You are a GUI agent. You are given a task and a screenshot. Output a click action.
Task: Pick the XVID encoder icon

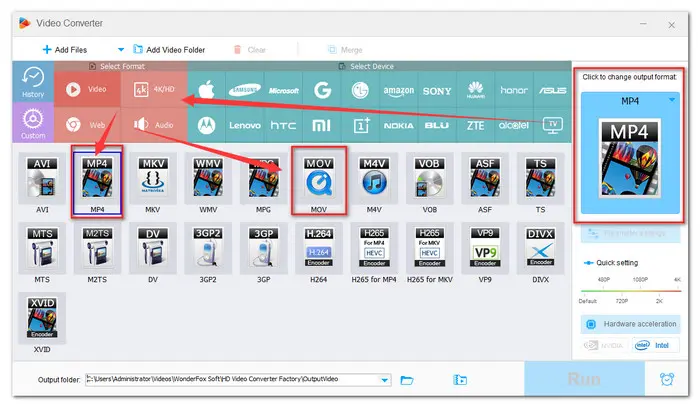[42, 318]
